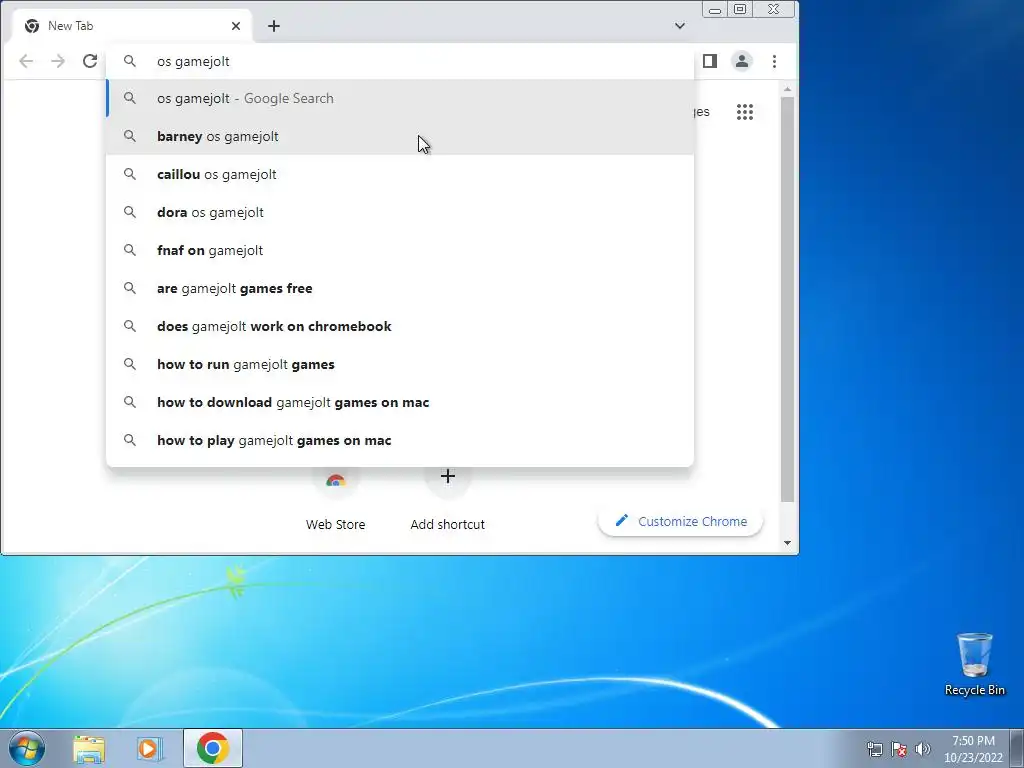Close the New Tab tab
Screen dimensions: 1024x768
click(x=236, y=26)
